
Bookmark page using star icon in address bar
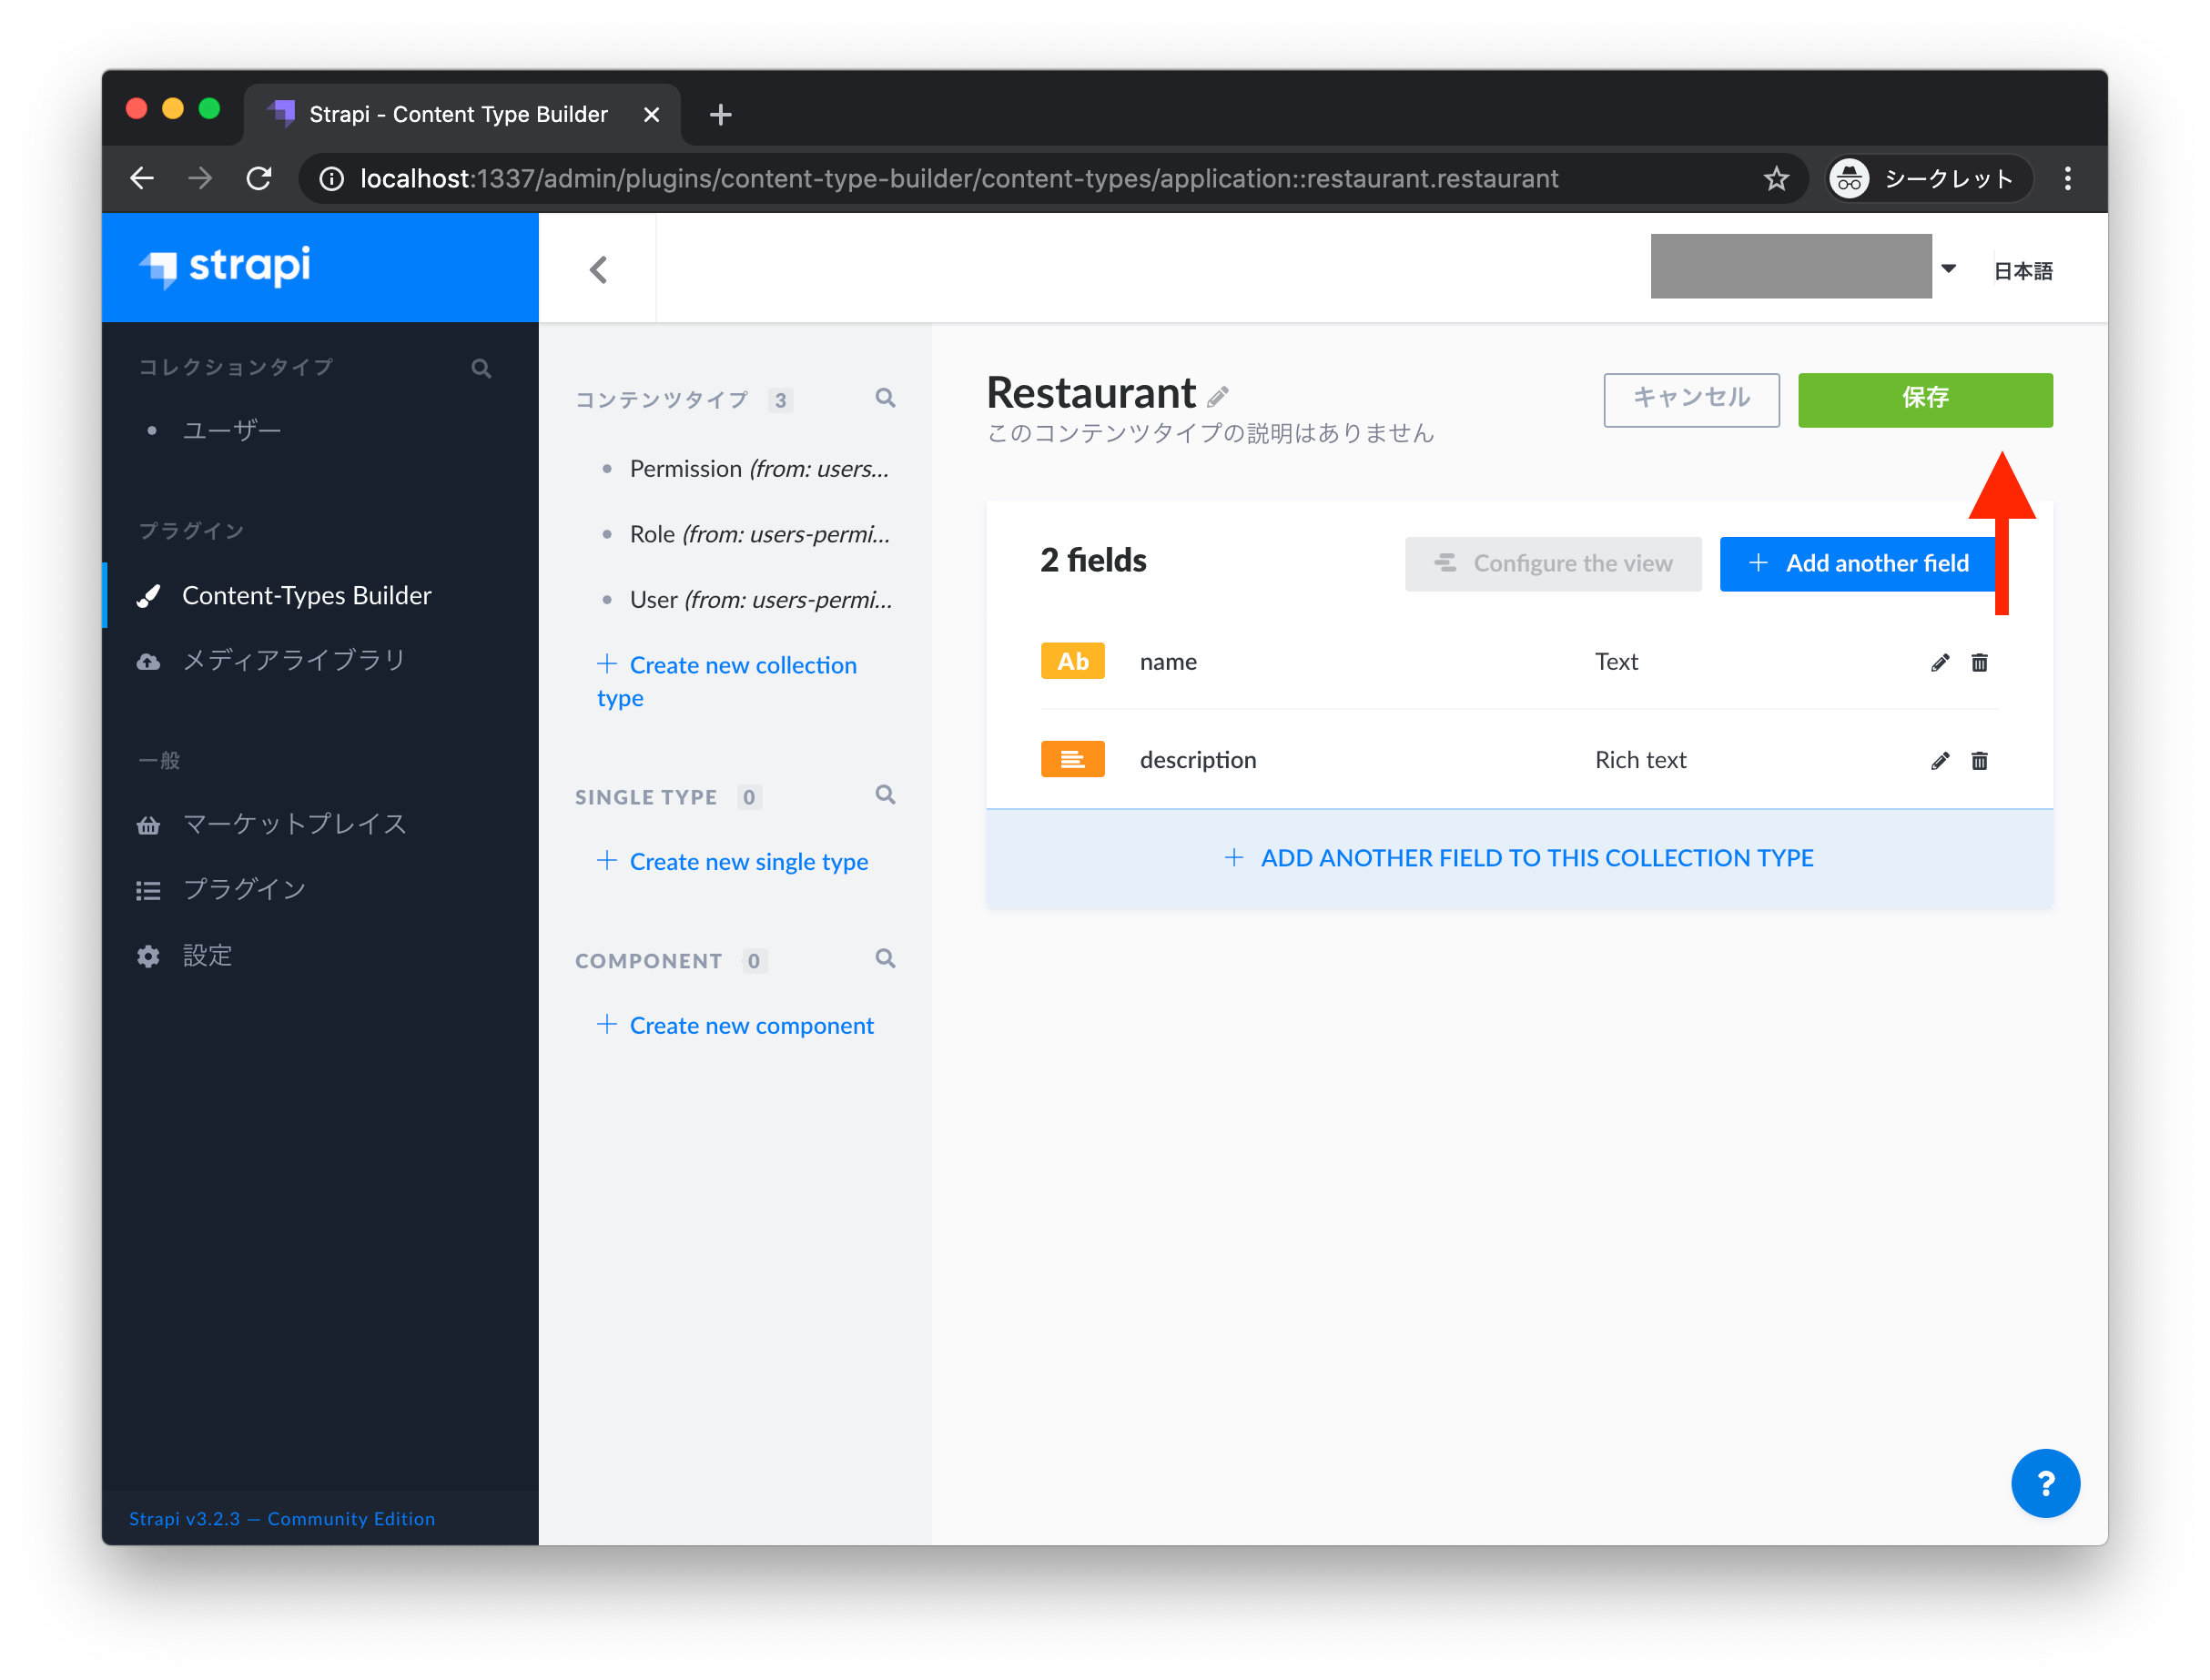(x=1775, y=179)
